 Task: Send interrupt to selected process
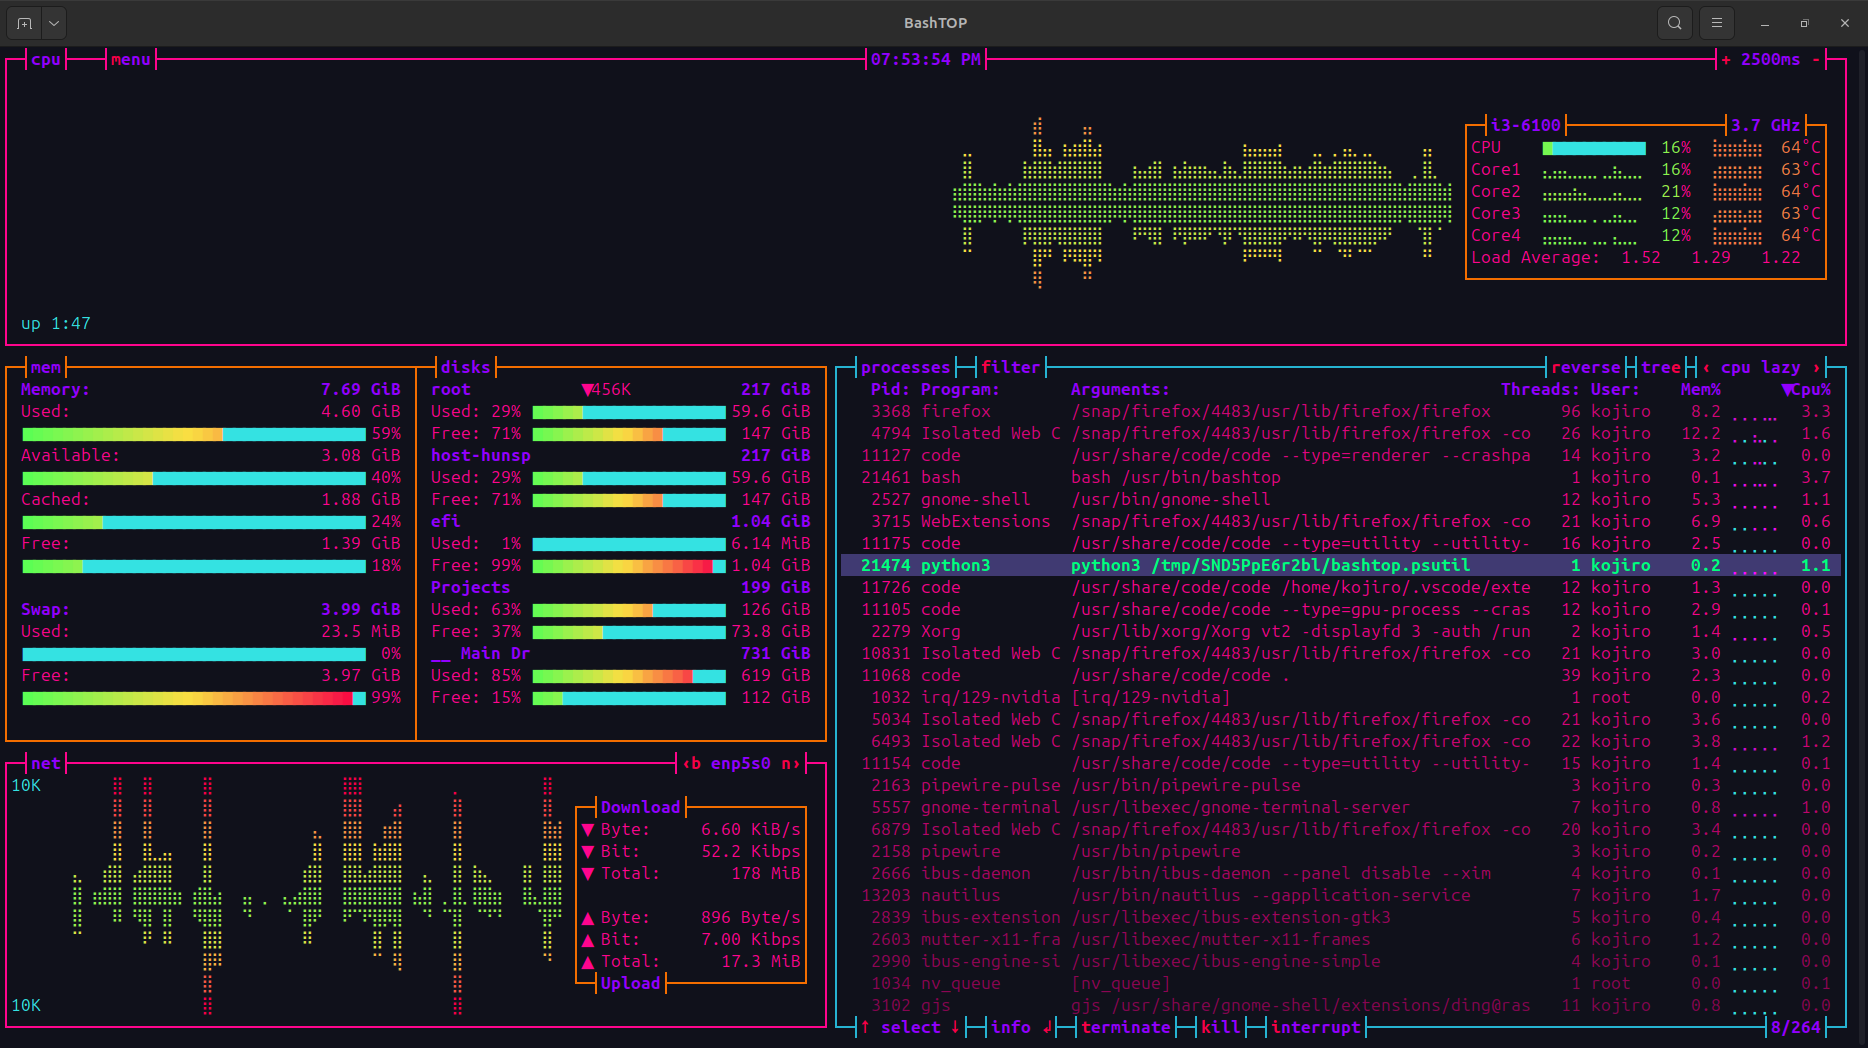tap(1316, 1028)
